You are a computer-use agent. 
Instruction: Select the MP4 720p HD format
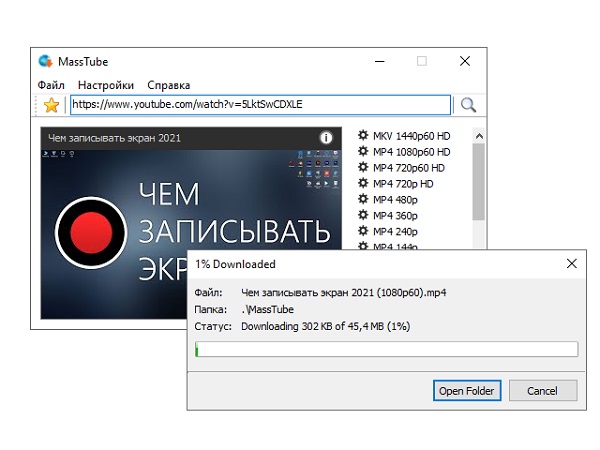click(403, 184)
